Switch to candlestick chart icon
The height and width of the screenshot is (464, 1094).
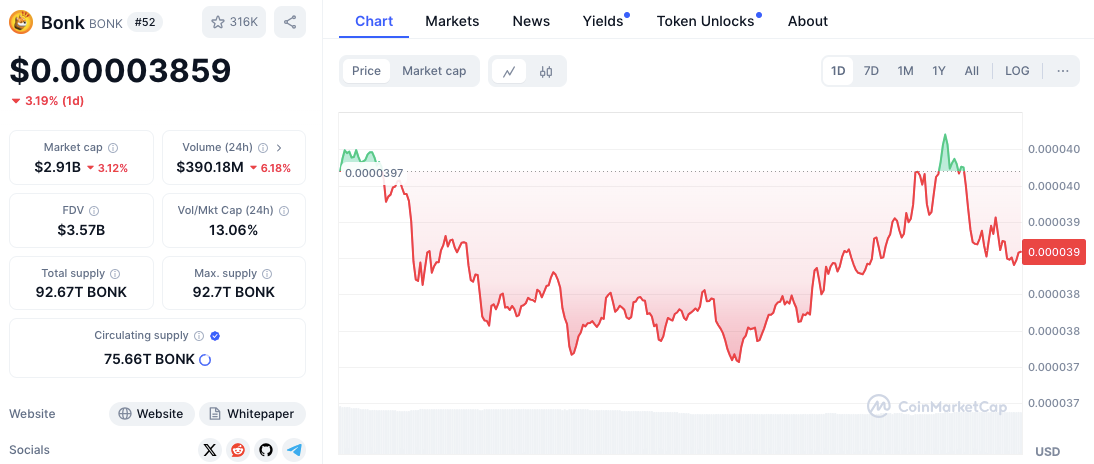click(x=546, y=71)
